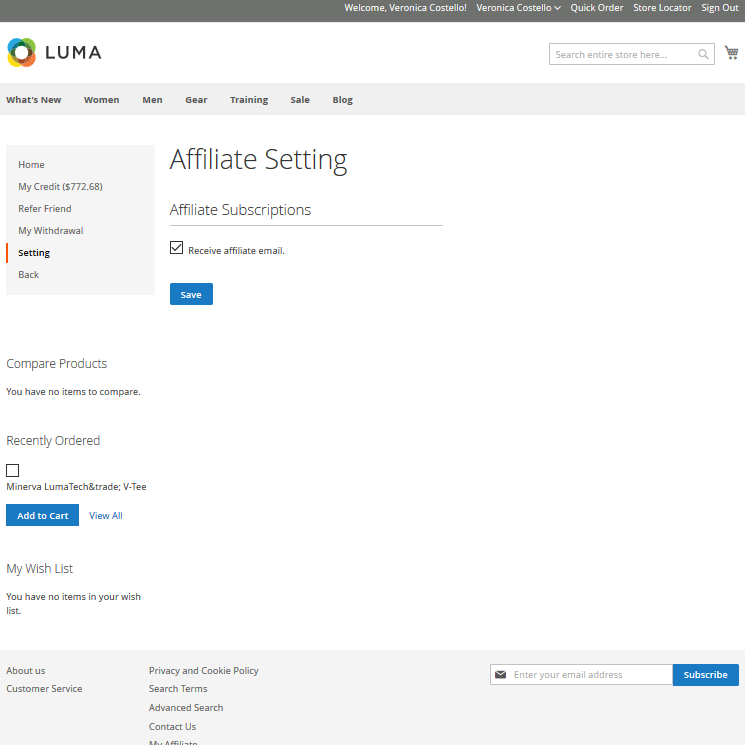Click the Subscribe button

705,675
